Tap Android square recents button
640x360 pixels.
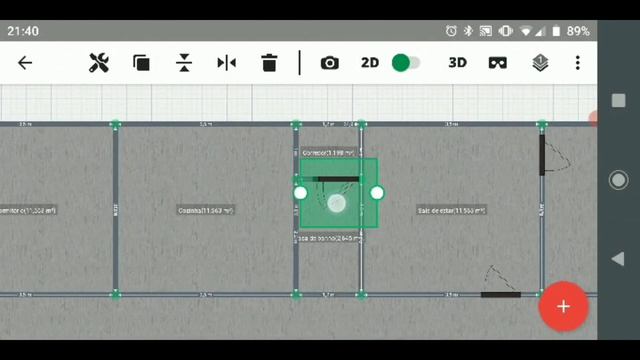point(618,100)
